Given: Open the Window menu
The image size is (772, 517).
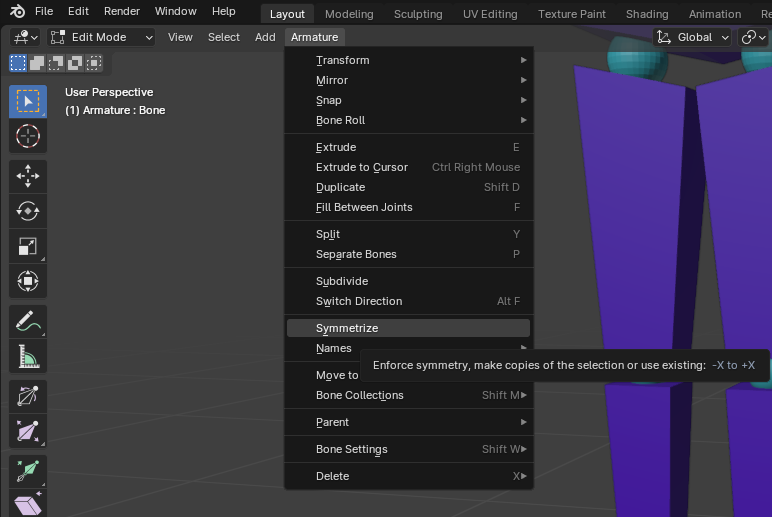Looking at the screenshot, I should click(x=175, y=11).
